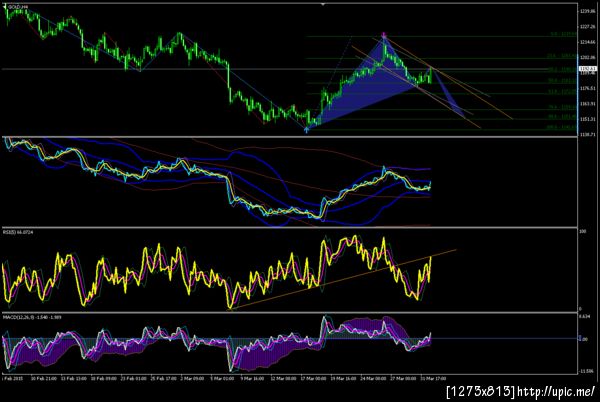Click the 17 Mar 00:00 time label
Screen dimensions: 600x402
click(313, 379)
